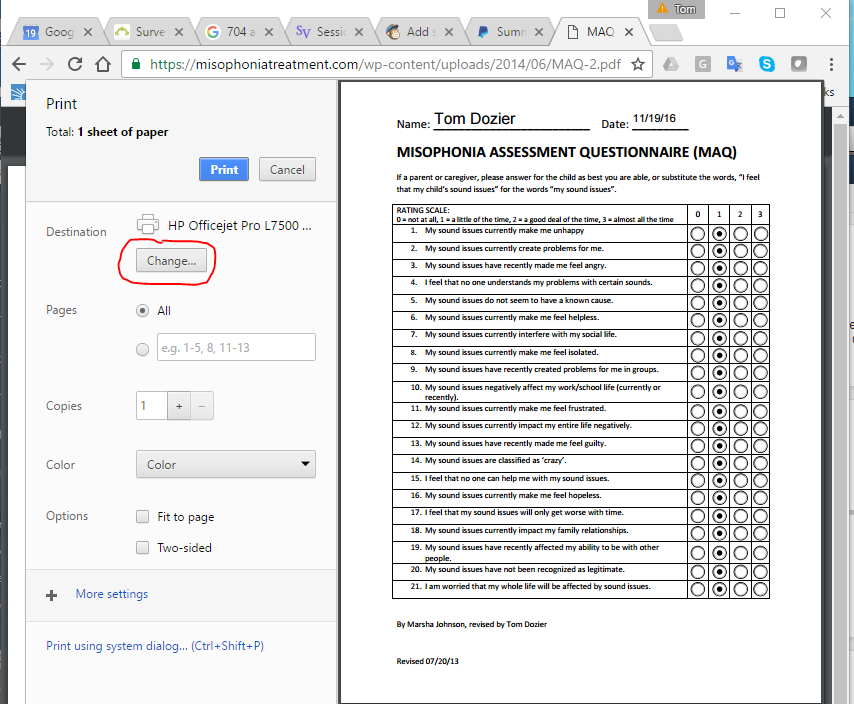
Task: Click the Google Drive extension icon
Action: tap(671, 64)
